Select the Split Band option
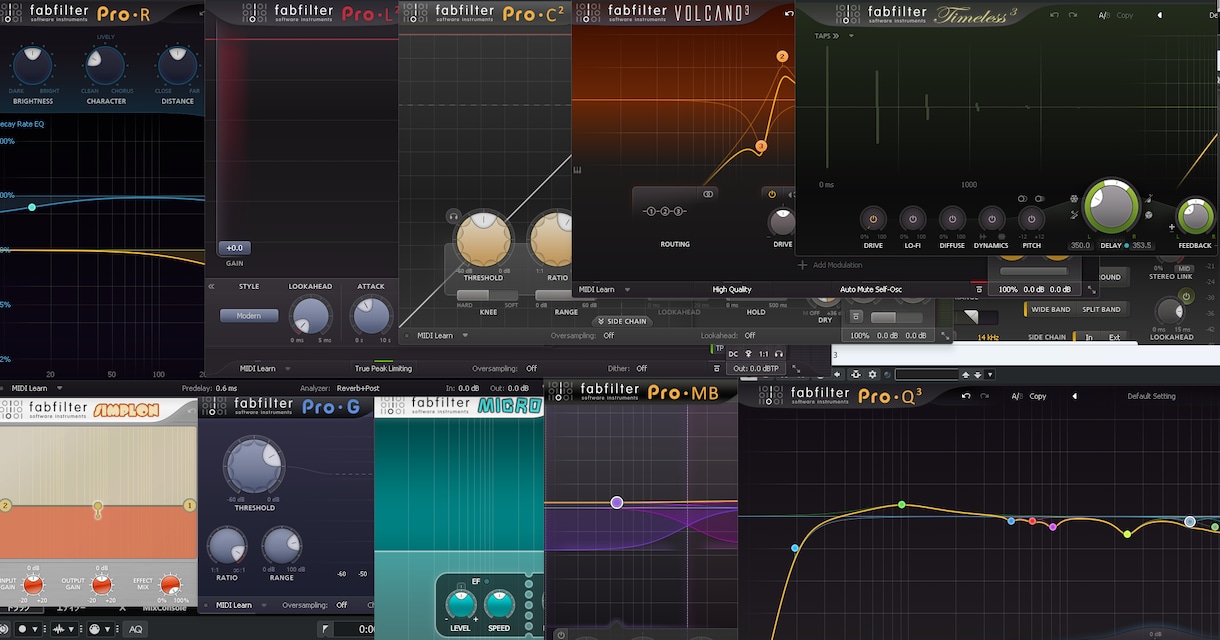The height and width of the screenshot is (640, 1220). 1101,309
